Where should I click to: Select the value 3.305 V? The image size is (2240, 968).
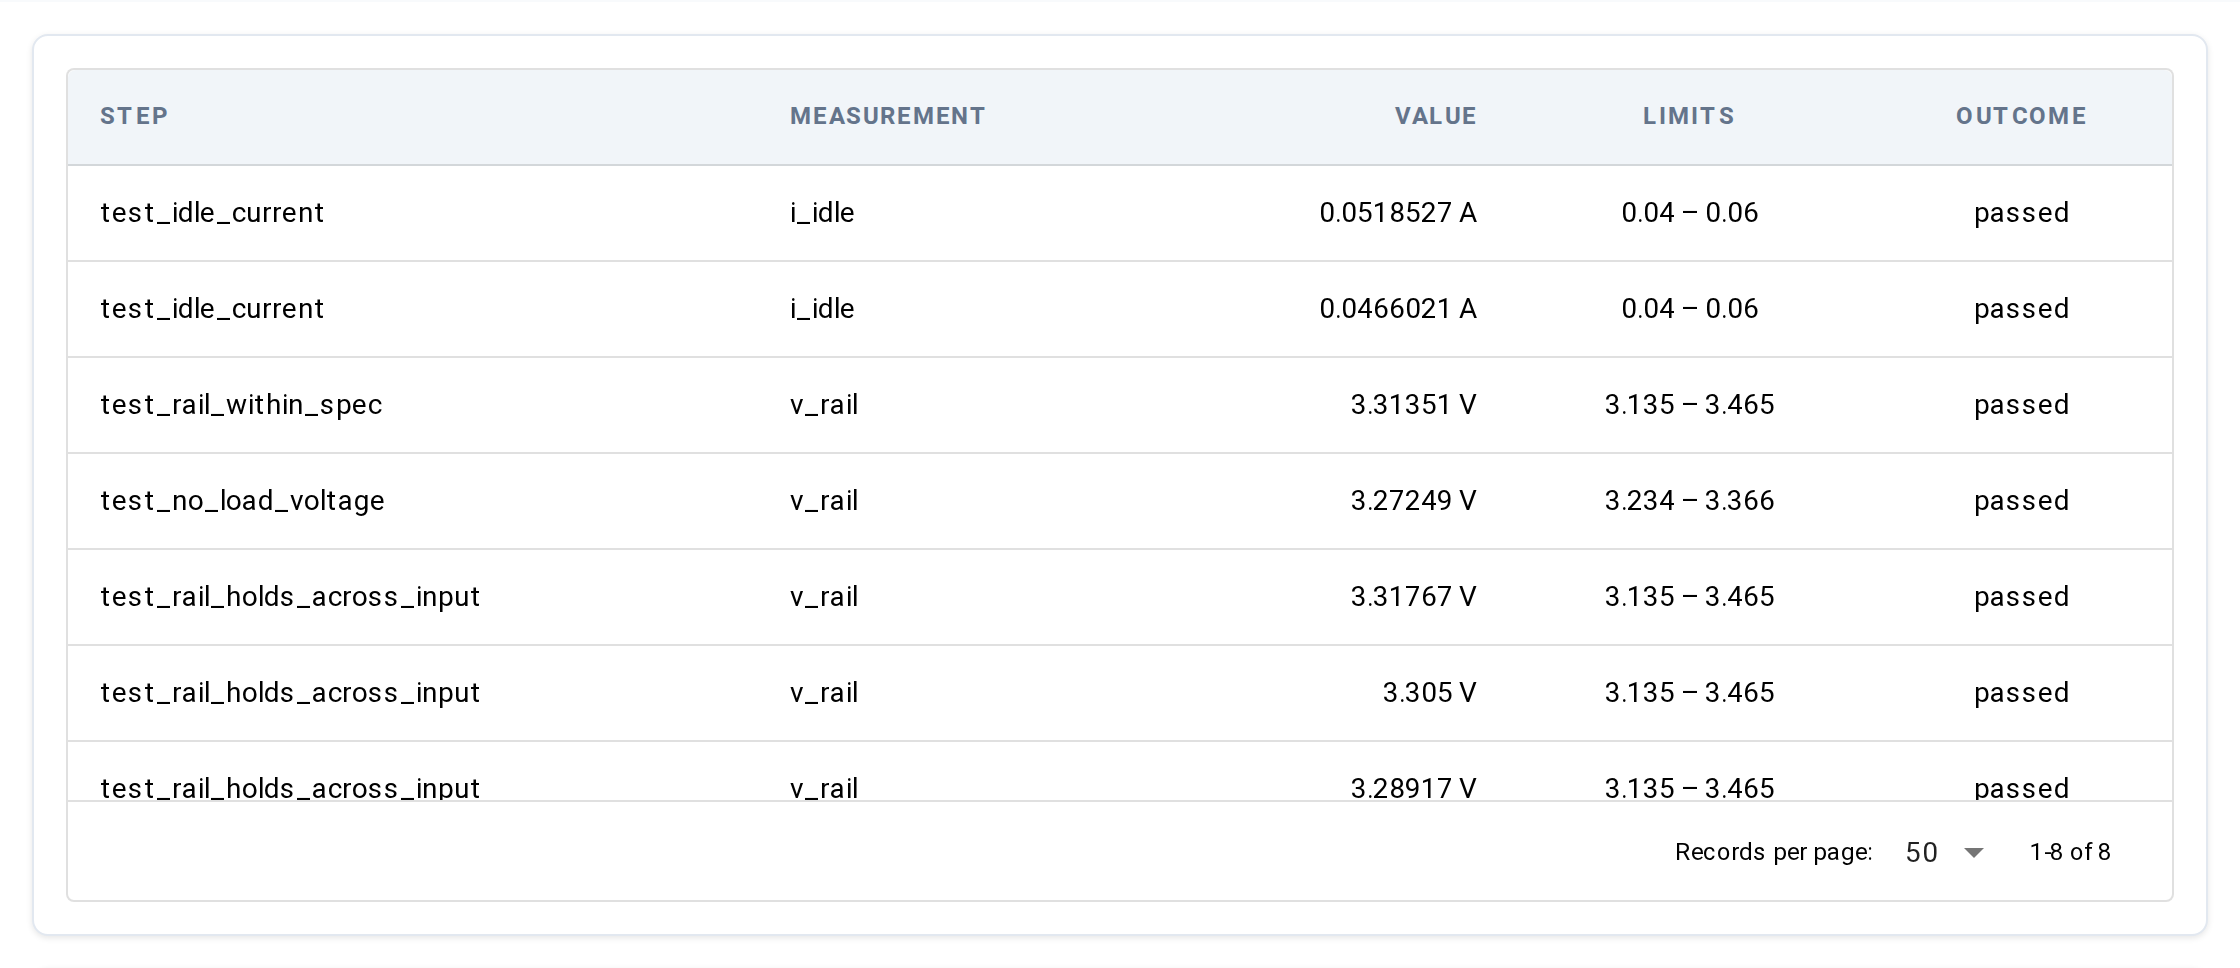1429,692
